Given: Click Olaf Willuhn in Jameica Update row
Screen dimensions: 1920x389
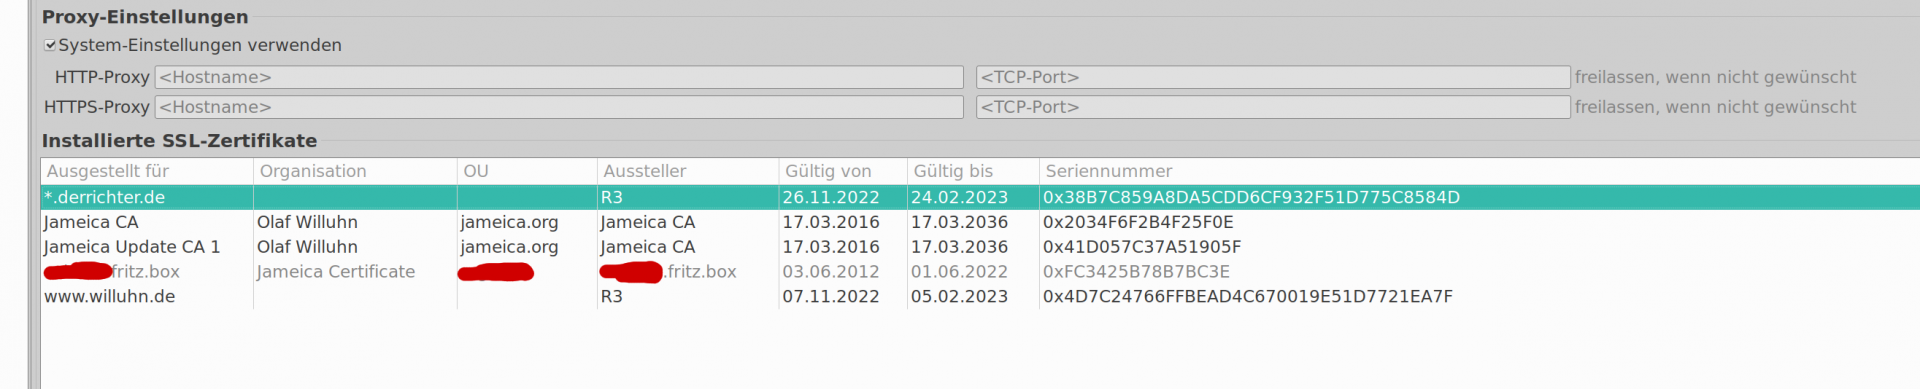Looking at the screenshot, I should coord(307,247).
